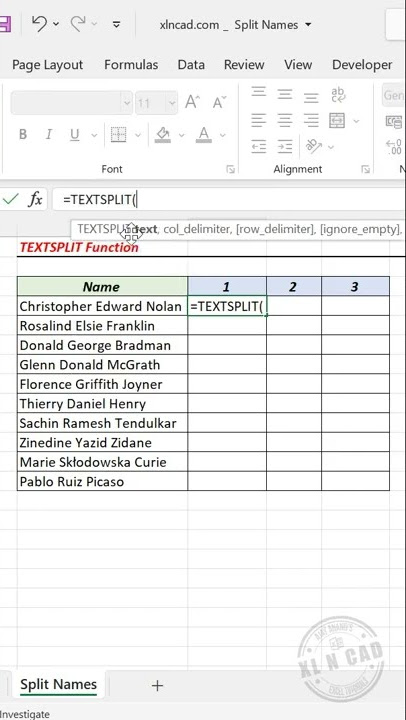Click the Investigate status bar entry
406x720 pixels.
25,714
